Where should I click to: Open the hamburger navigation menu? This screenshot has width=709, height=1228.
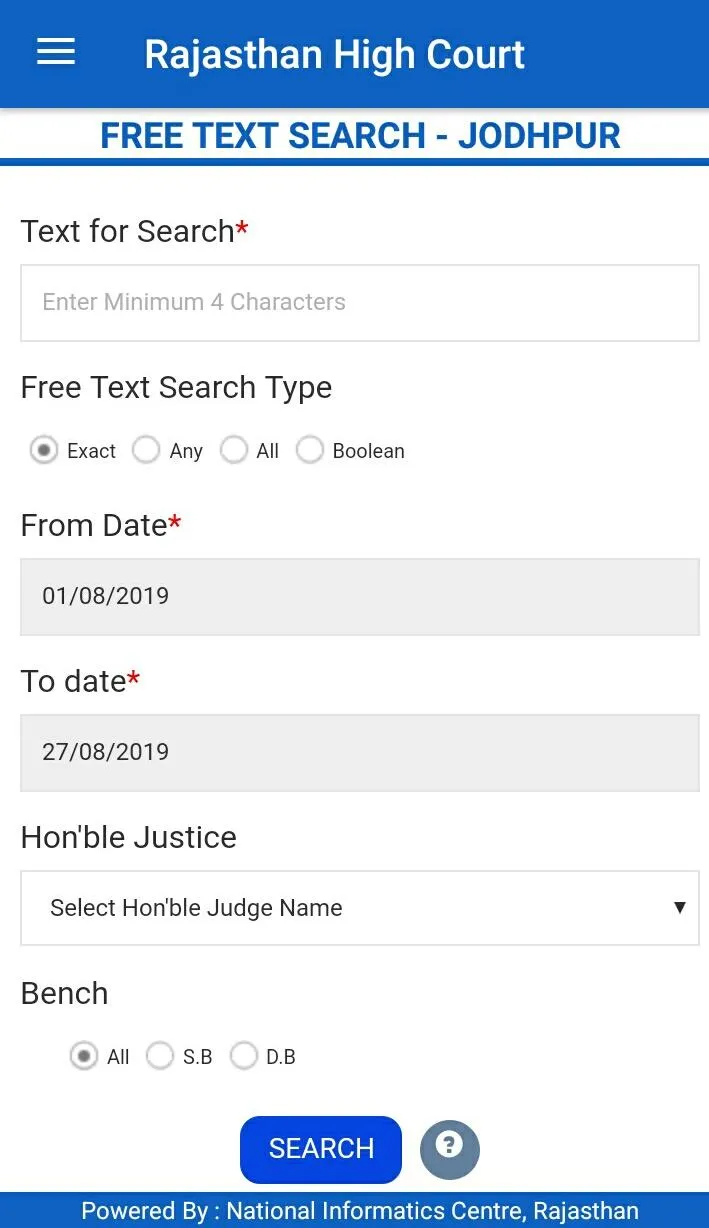tap(55, 53)
